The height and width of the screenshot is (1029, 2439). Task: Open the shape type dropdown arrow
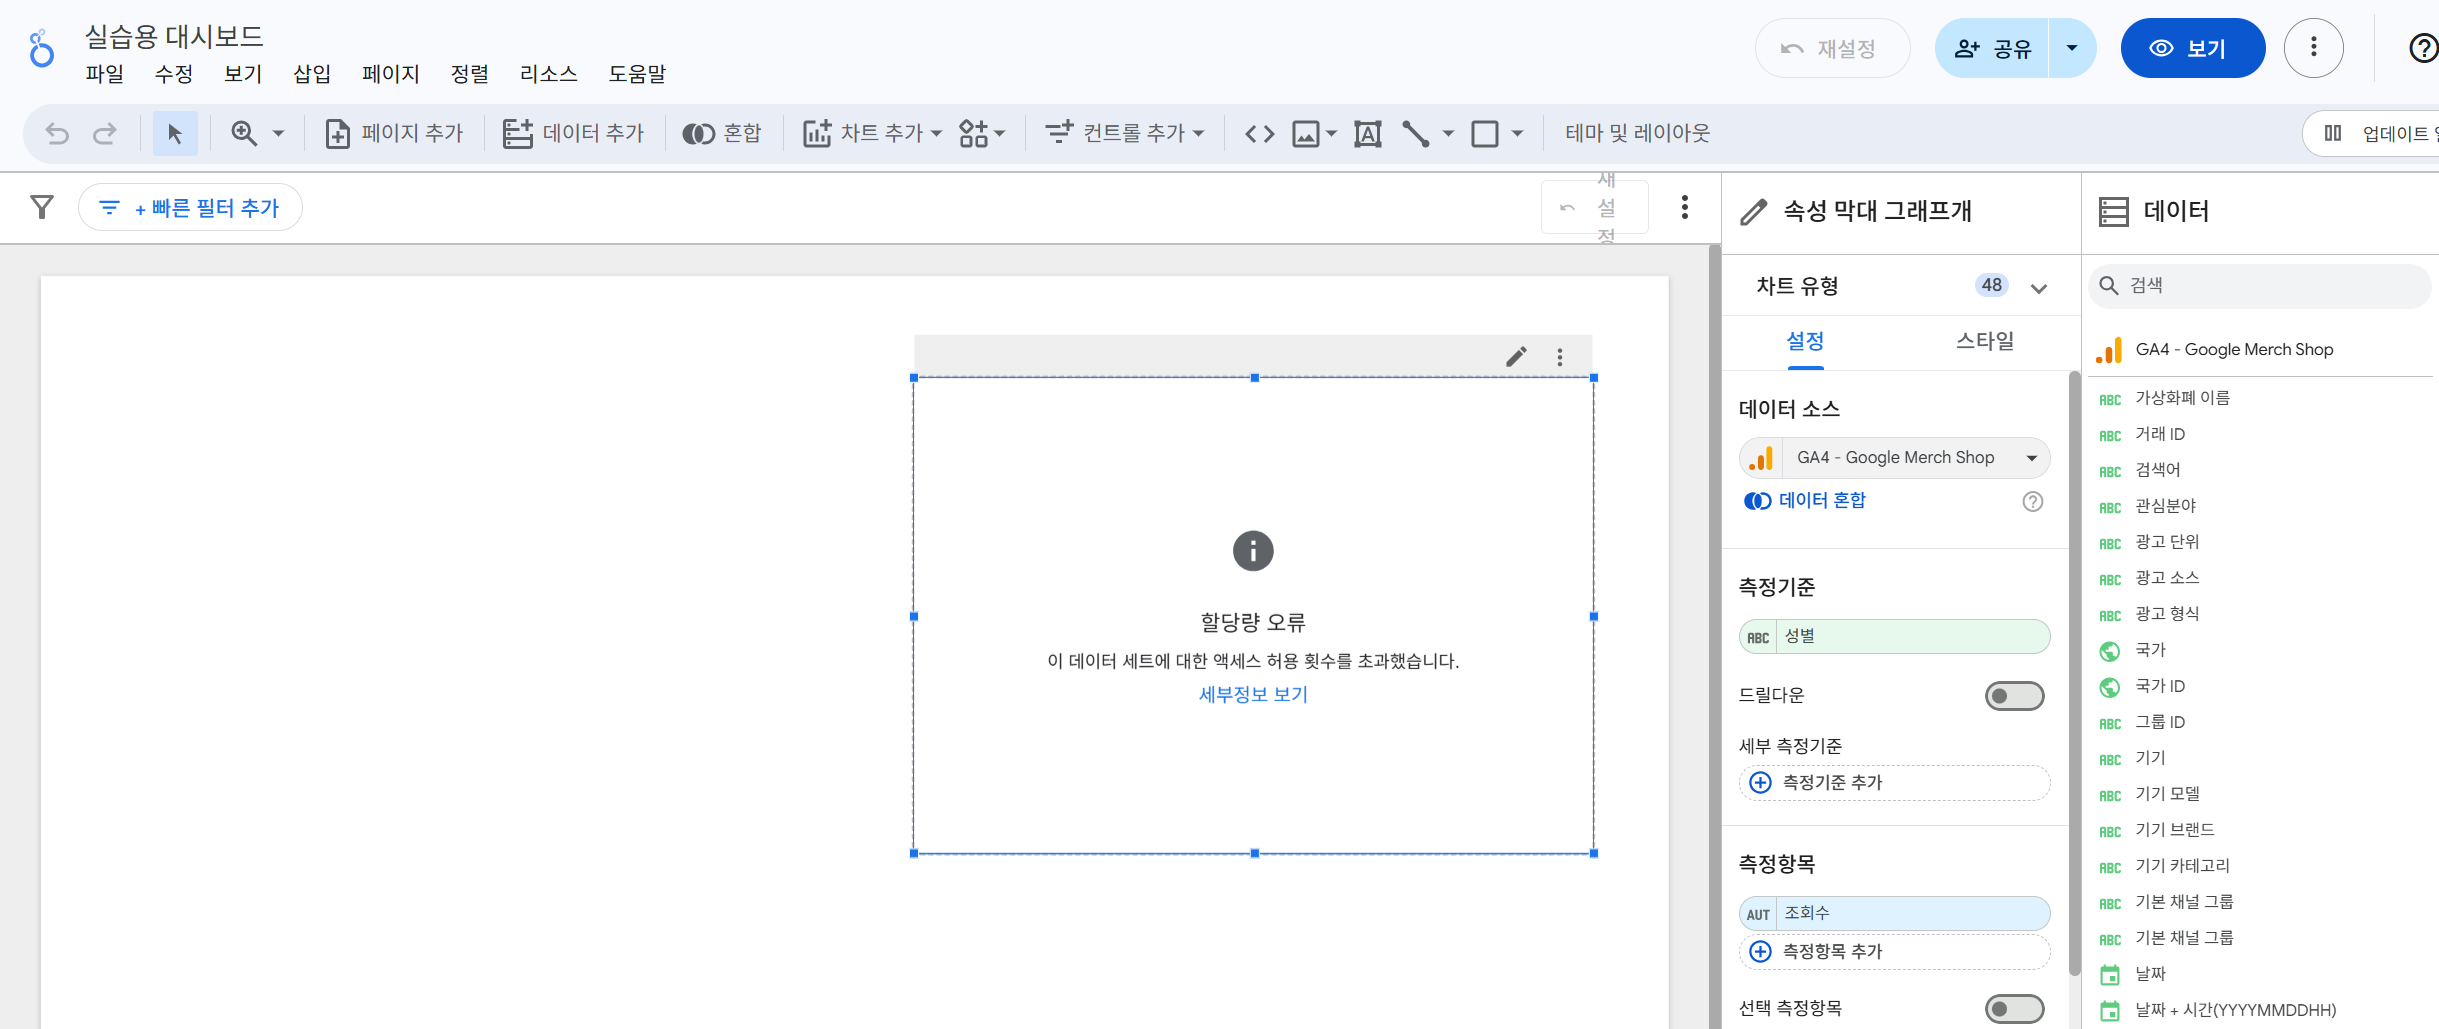pyautogui.click(x=1517, y=133)
